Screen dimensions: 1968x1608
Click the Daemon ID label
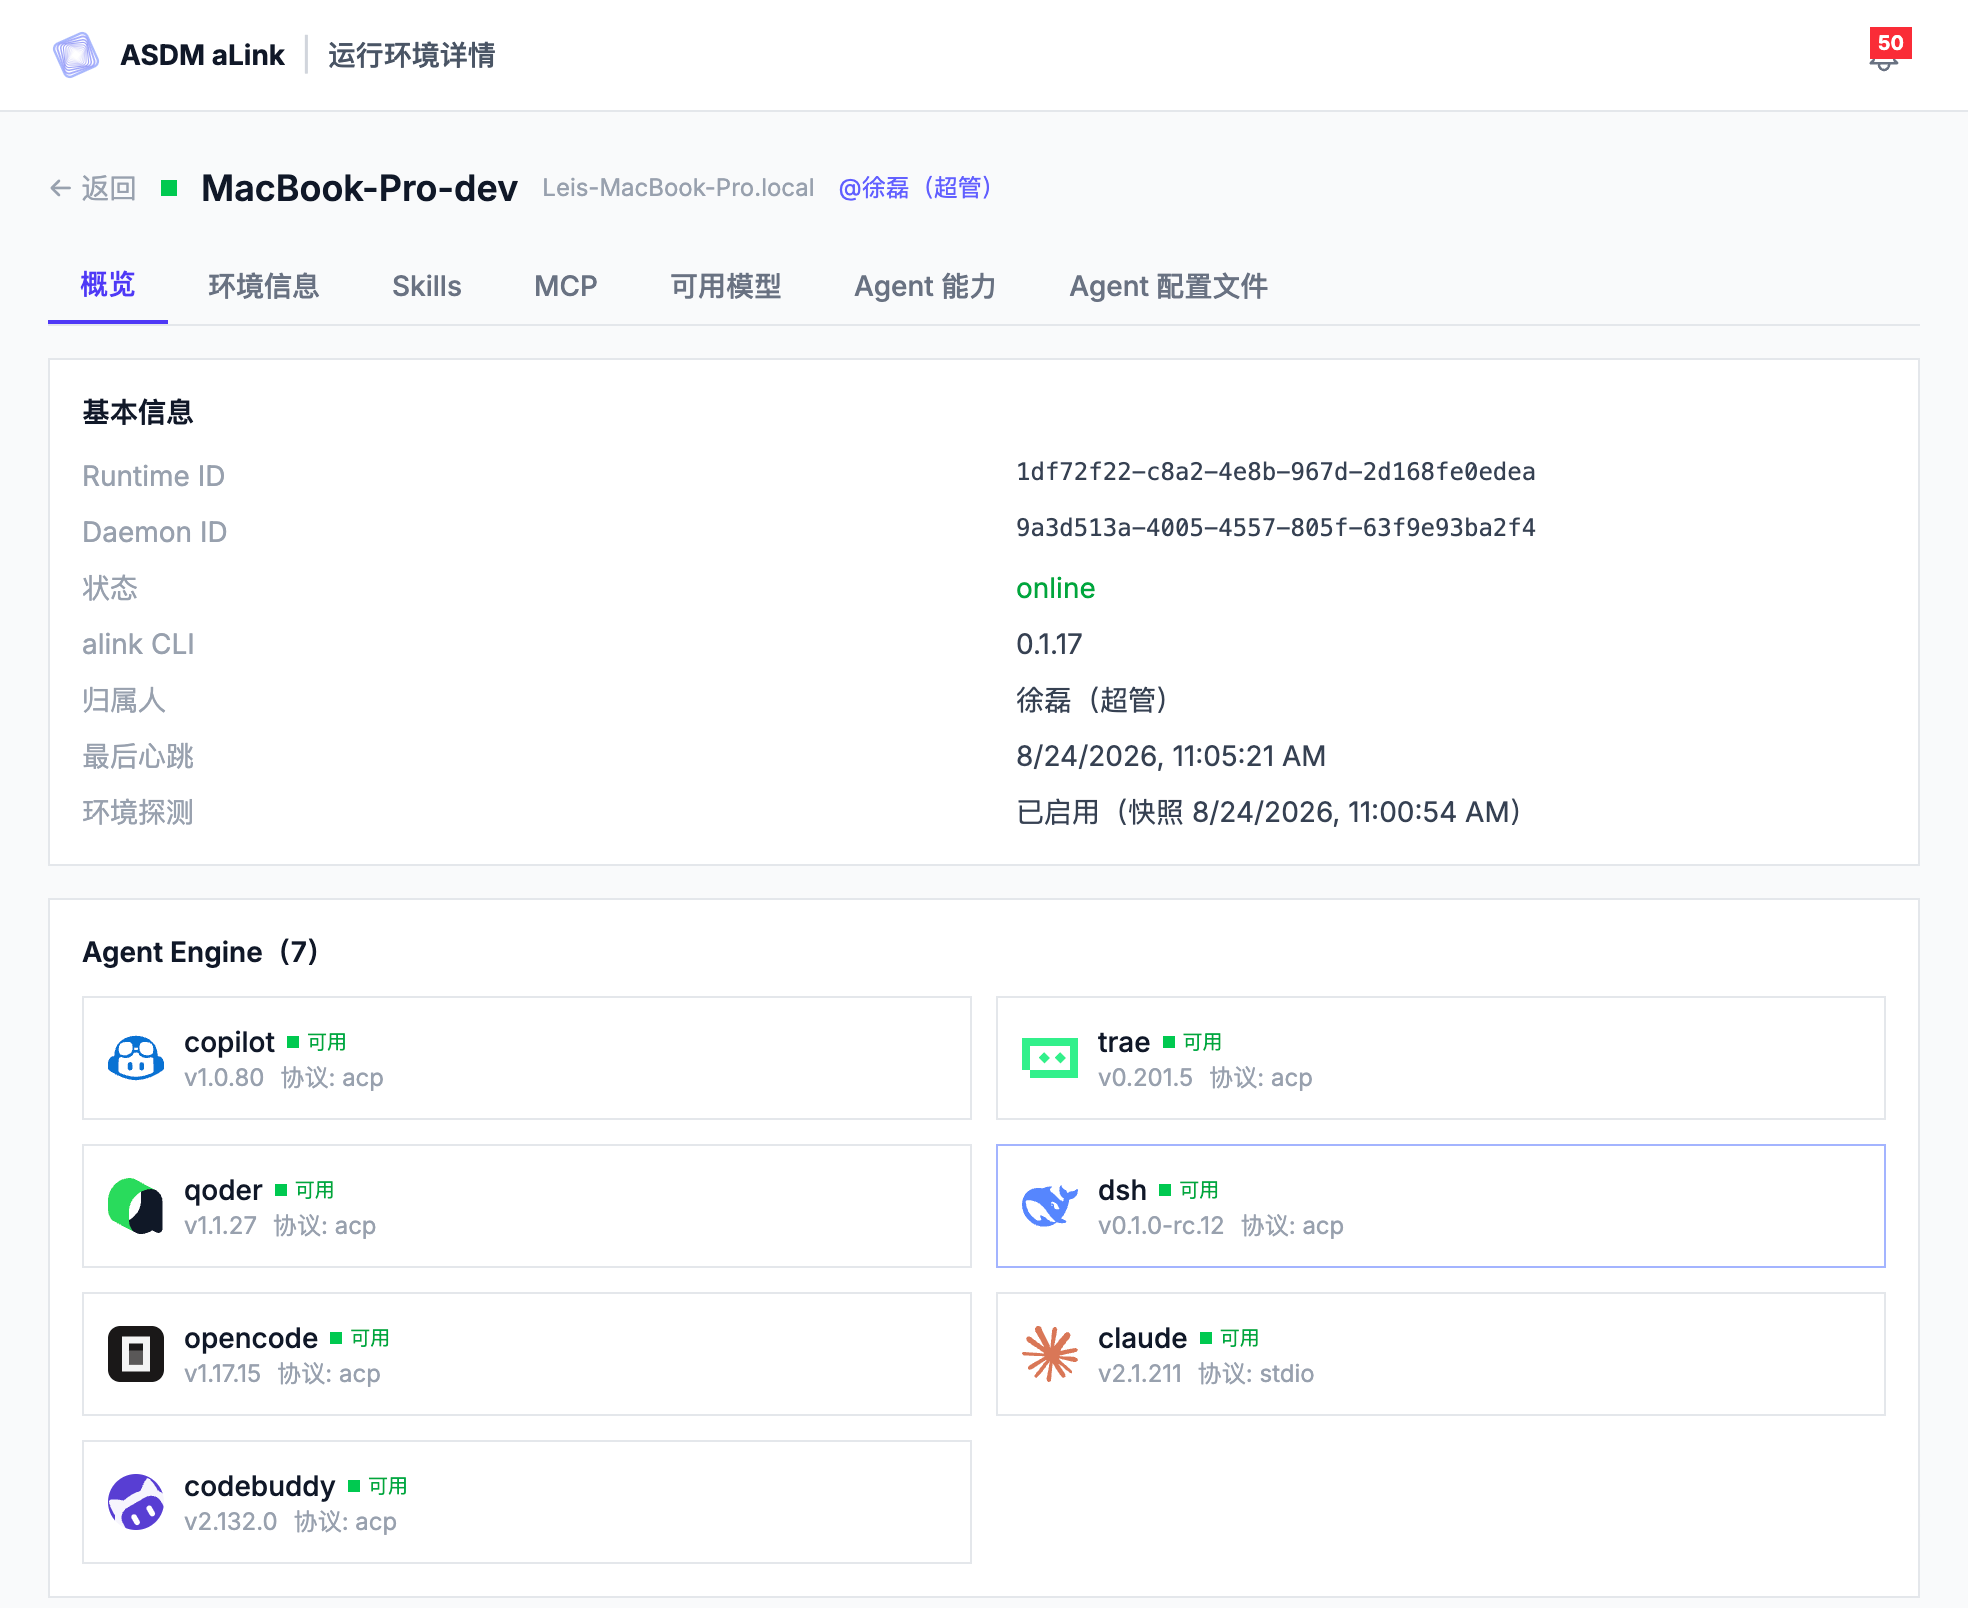(x=154, y=532)
